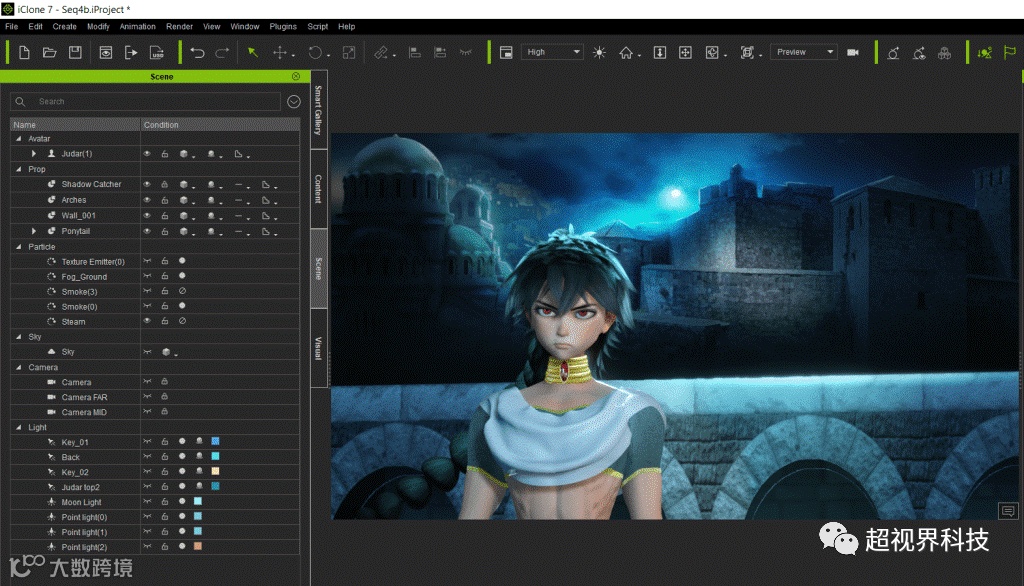Choose the Move tool
The width and height of the screenshot is (1024, 586).
pos(280,53)
